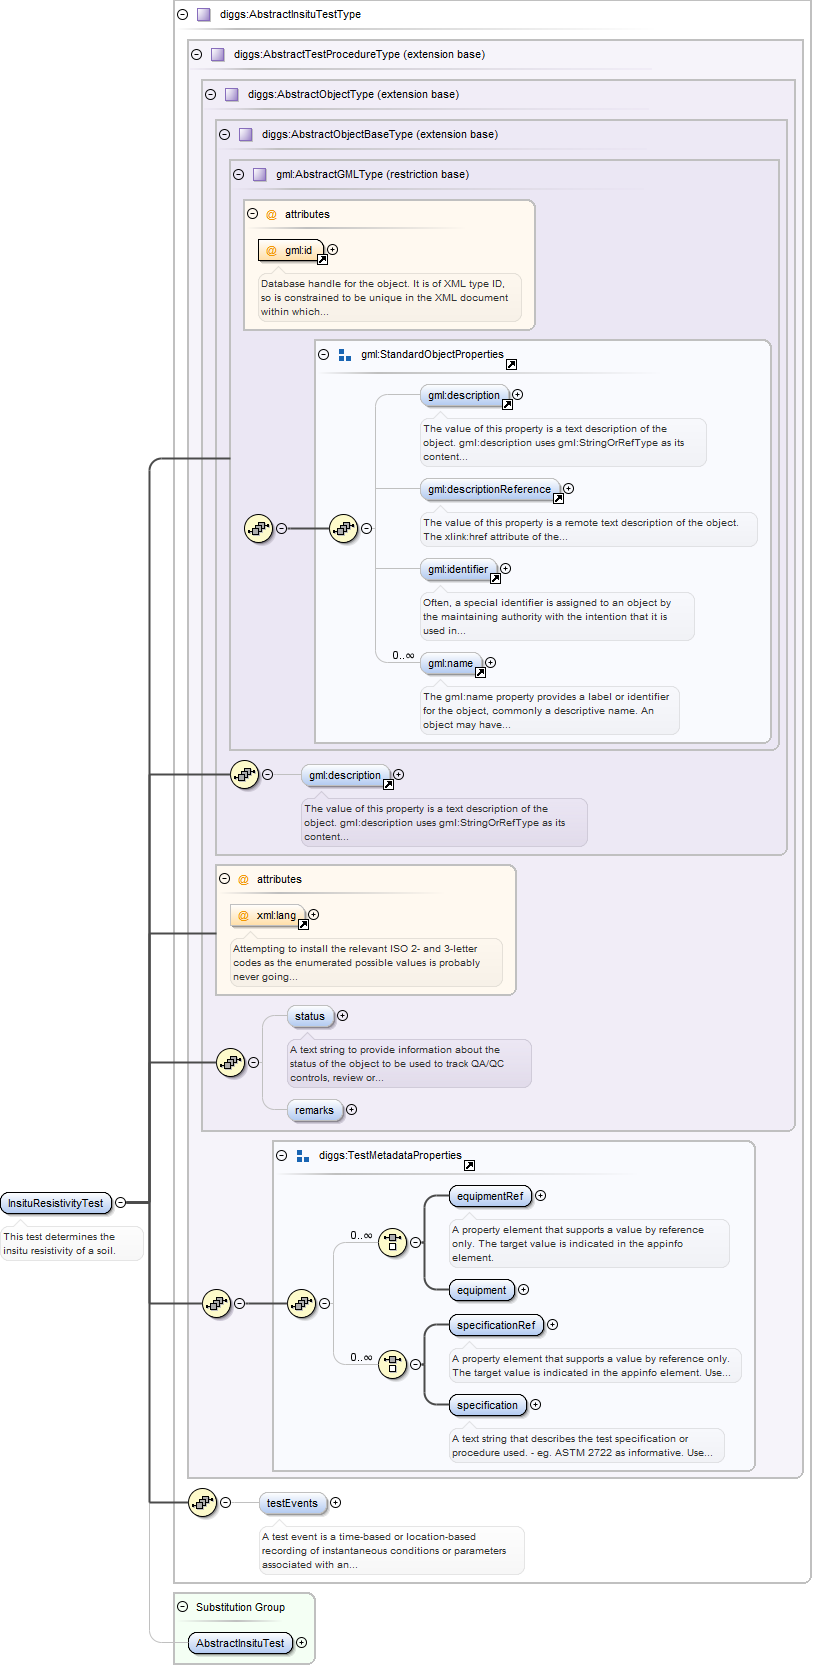Click the purple diggs:AbstractObjectType type square
Viewport: 813px width, 1666px height.
point(232,94)
